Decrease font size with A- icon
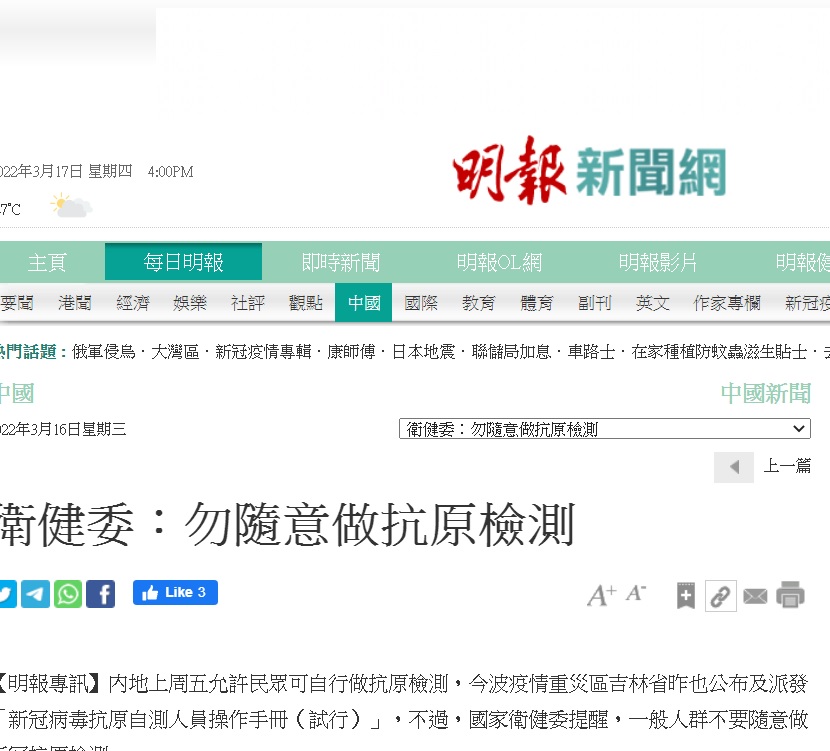The height and width of the screenshot is (751, 830). [636, 594]
